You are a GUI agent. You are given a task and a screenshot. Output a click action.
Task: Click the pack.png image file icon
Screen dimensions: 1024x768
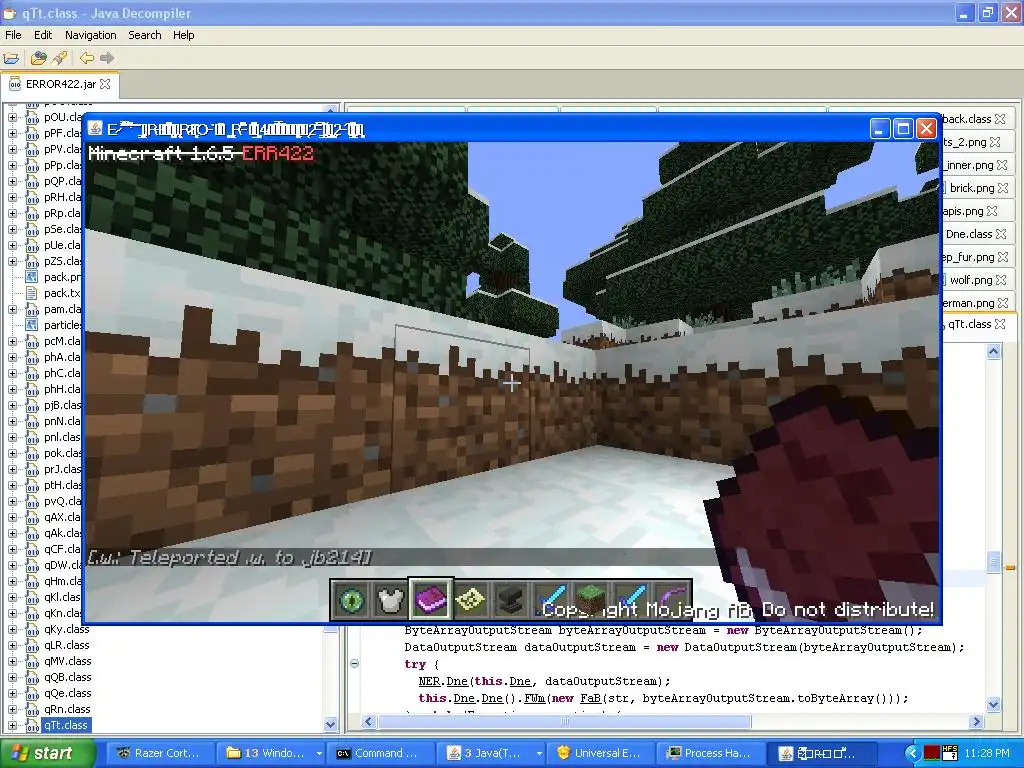pos(31,277)
